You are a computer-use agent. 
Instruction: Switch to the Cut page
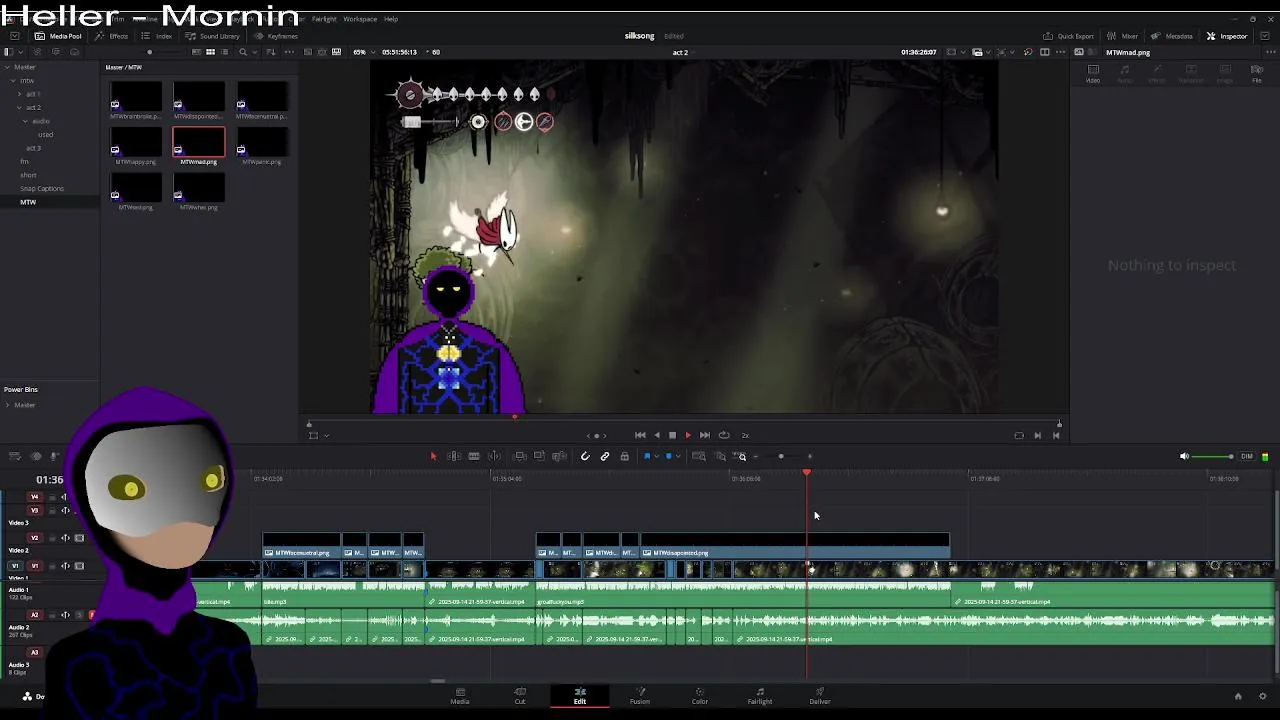pyautogui.click(x=520, y=695)
